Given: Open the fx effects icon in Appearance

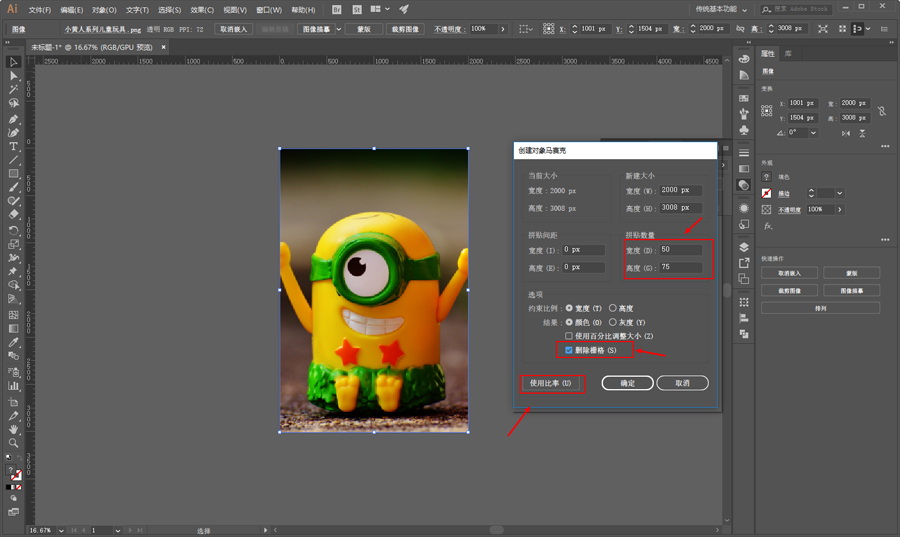Looking at the screenshot, I should 768,226.
